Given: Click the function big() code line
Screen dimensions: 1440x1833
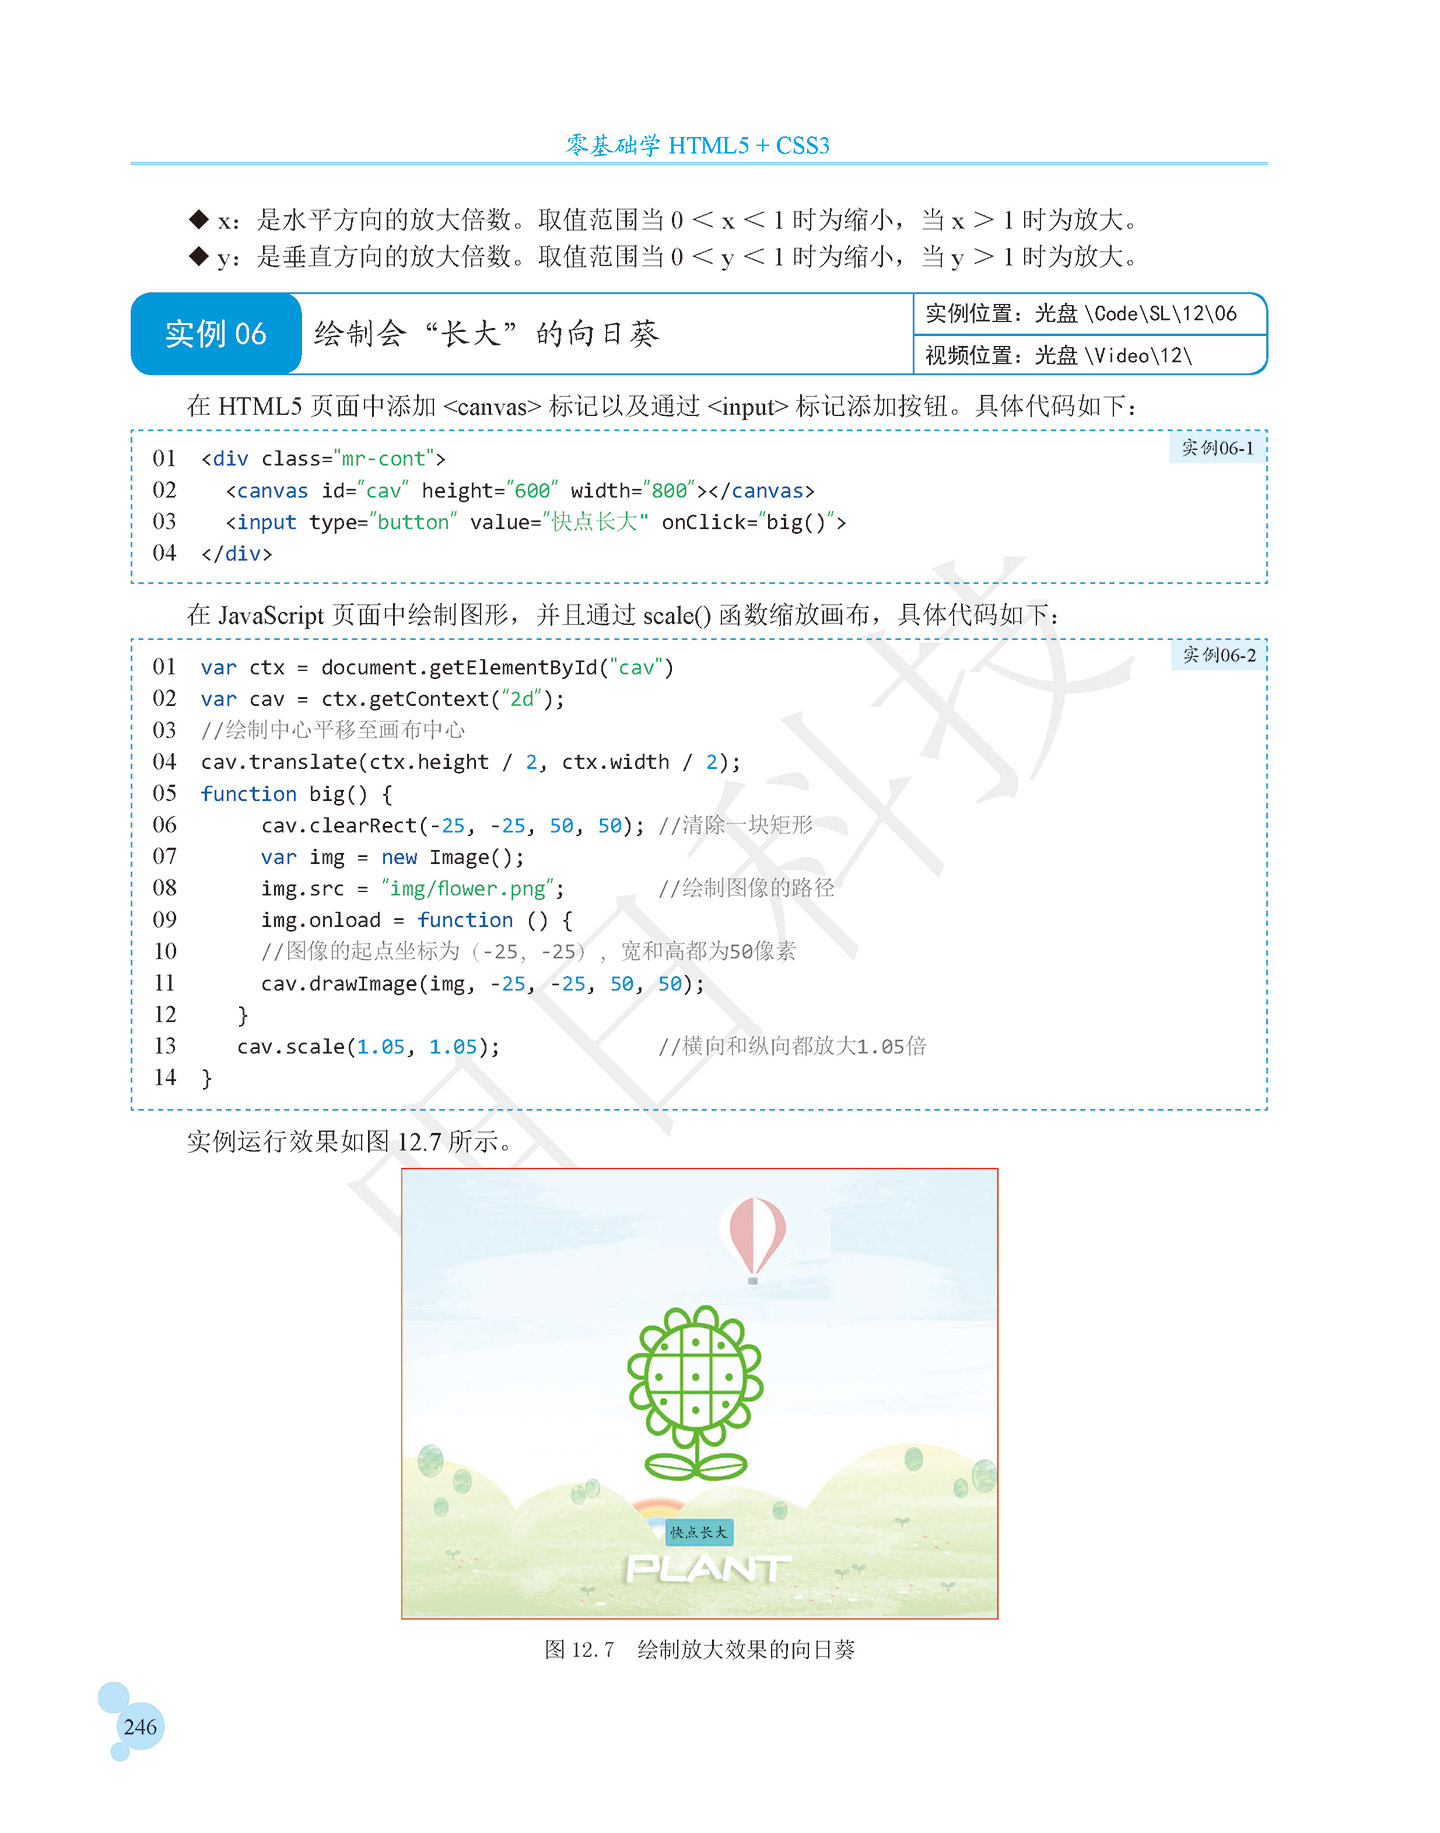Looking at the screenshot, I should tap(296, 794).
